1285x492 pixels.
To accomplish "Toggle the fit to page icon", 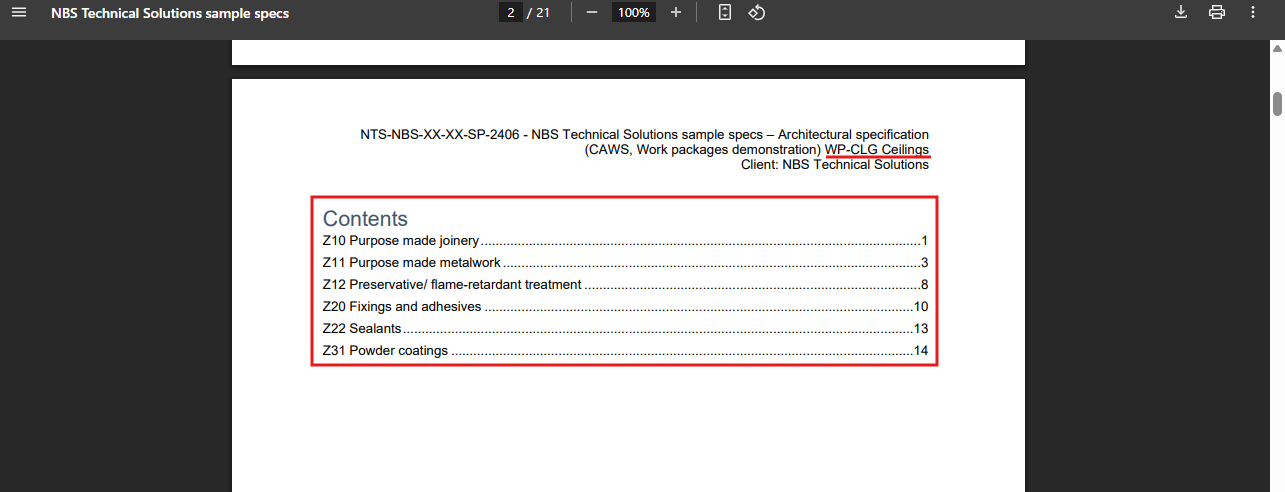I will coord(726,12).
